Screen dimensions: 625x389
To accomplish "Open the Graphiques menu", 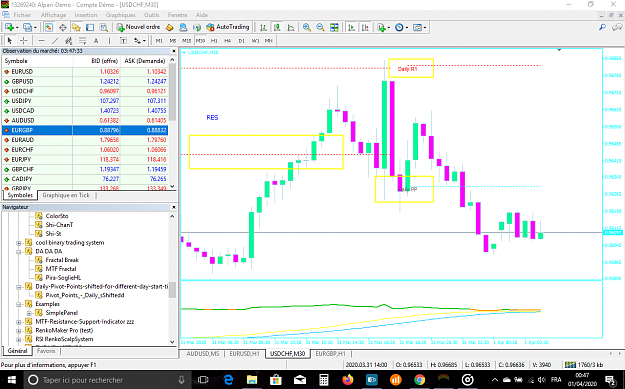I will [x=120, y=15].
